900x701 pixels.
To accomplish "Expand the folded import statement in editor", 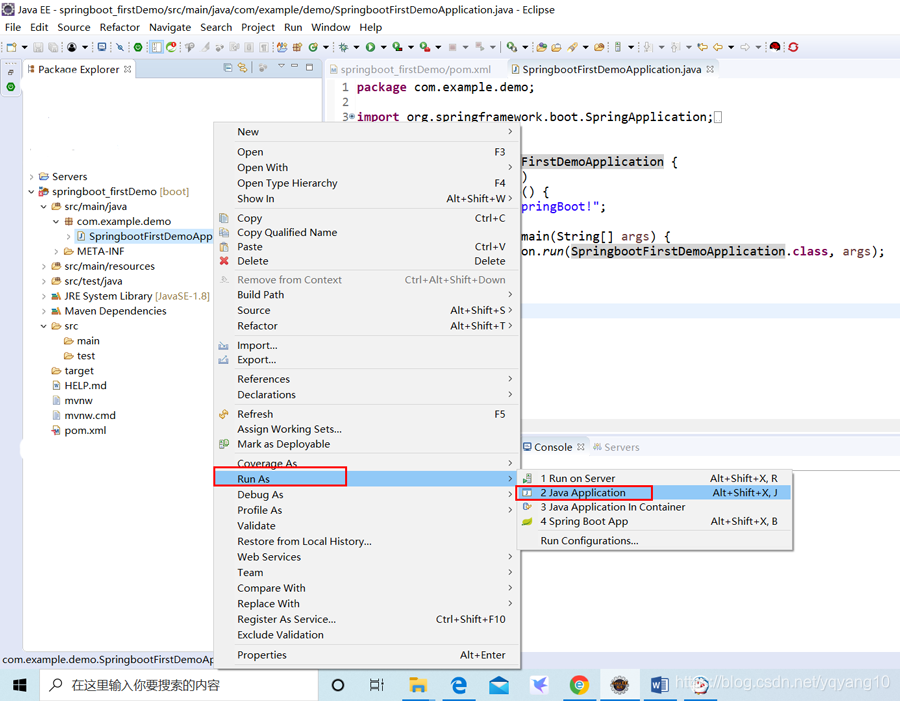I will 352,117.
